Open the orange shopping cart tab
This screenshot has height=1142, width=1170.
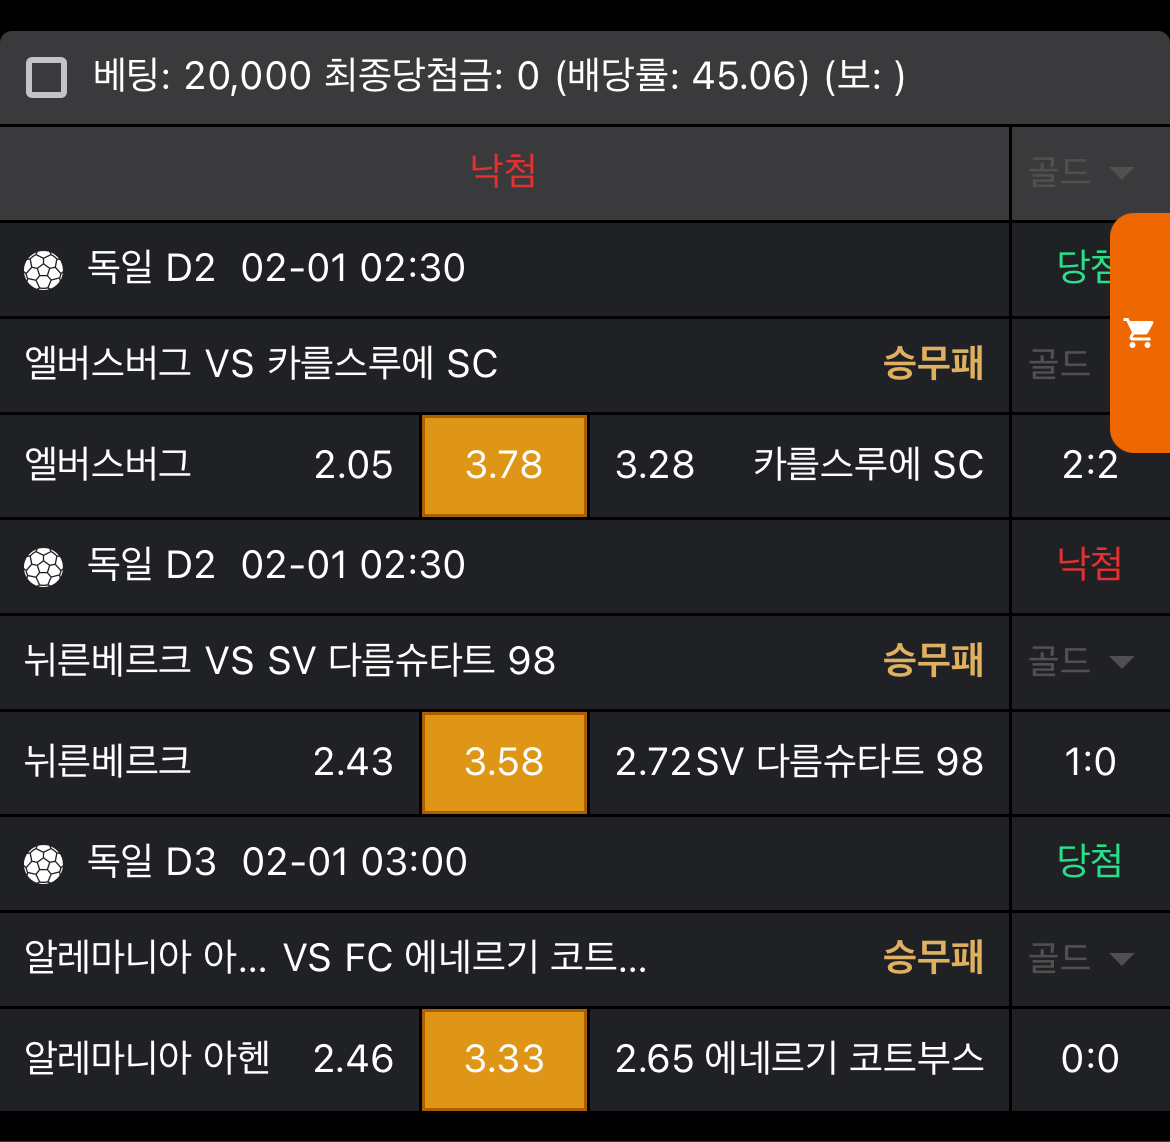pyautogui.click(x=1140, y=333)
